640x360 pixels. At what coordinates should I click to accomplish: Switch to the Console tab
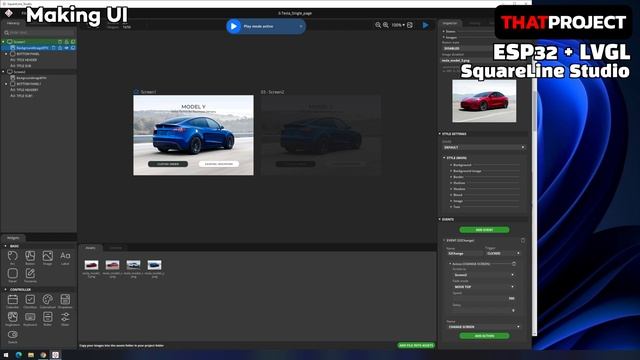click(116, 248)
